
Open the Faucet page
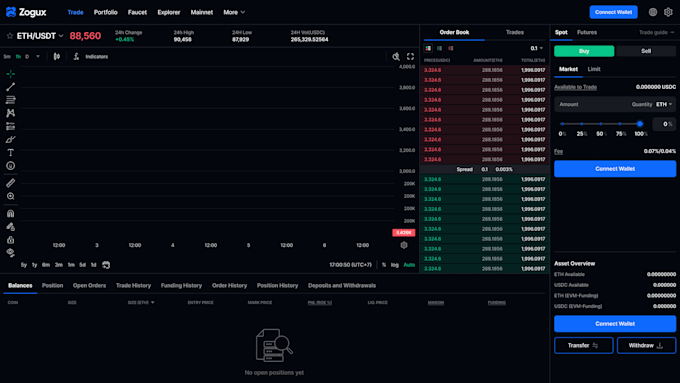137,12
